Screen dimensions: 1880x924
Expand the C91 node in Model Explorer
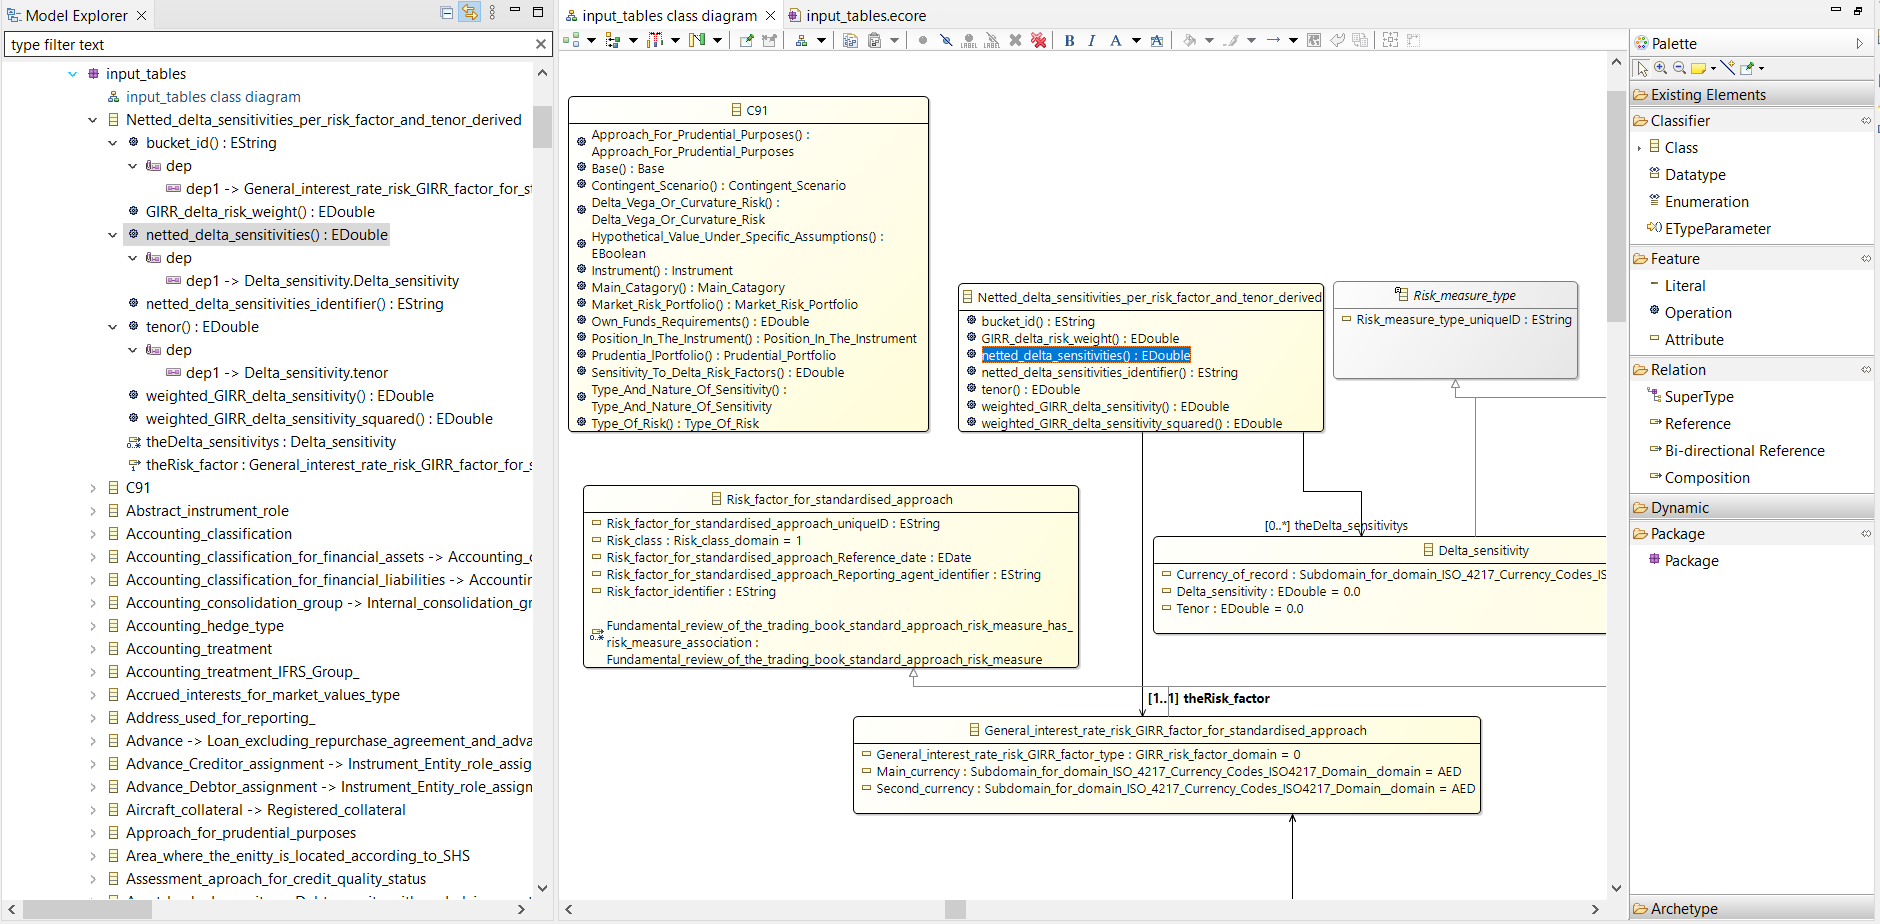(92, 487)
